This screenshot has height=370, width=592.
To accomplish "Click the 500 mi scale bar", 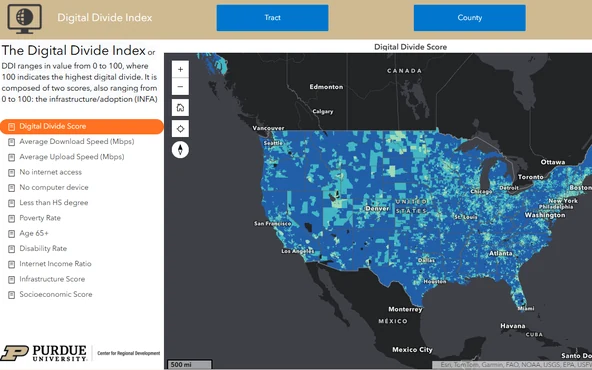I will (190, 364).
